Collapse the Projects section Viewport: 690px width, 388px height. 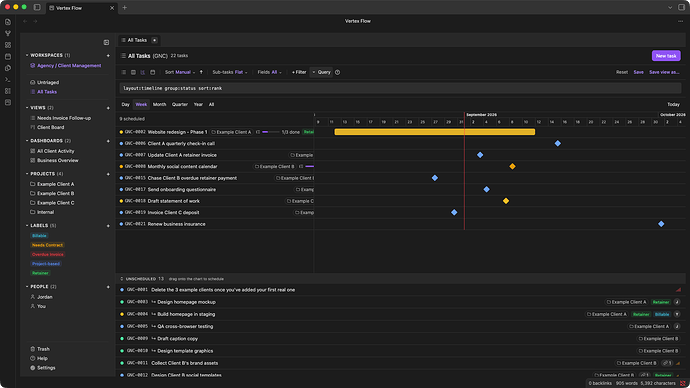click(x=27, y=174)
